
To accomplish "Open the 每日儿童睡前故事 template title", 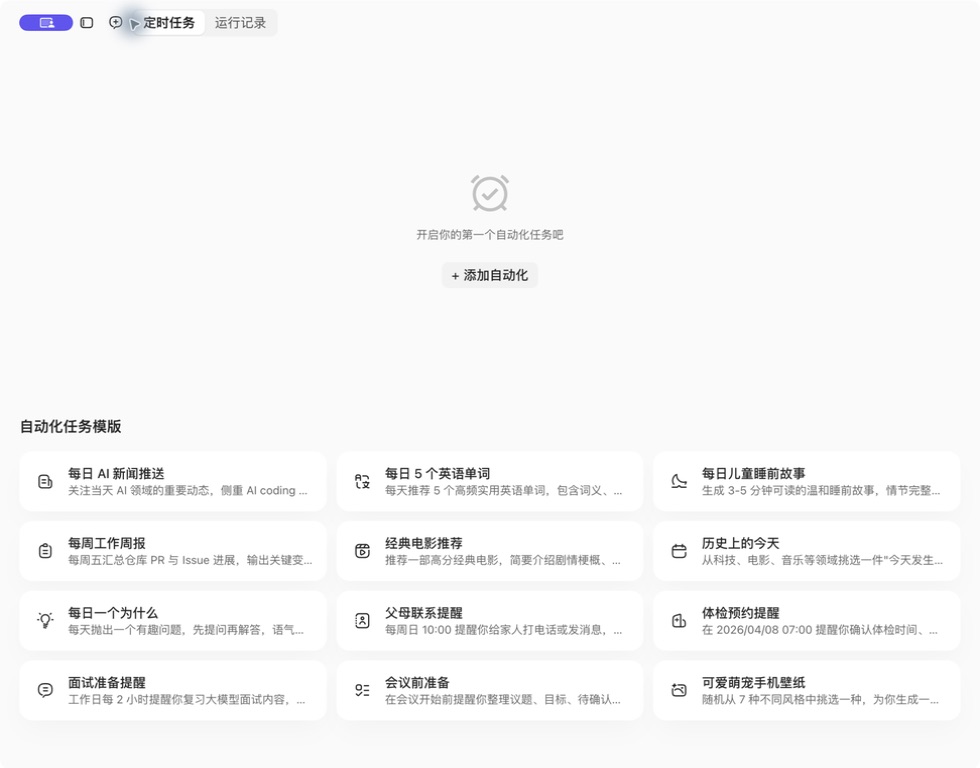I will (x=753, y=474).
